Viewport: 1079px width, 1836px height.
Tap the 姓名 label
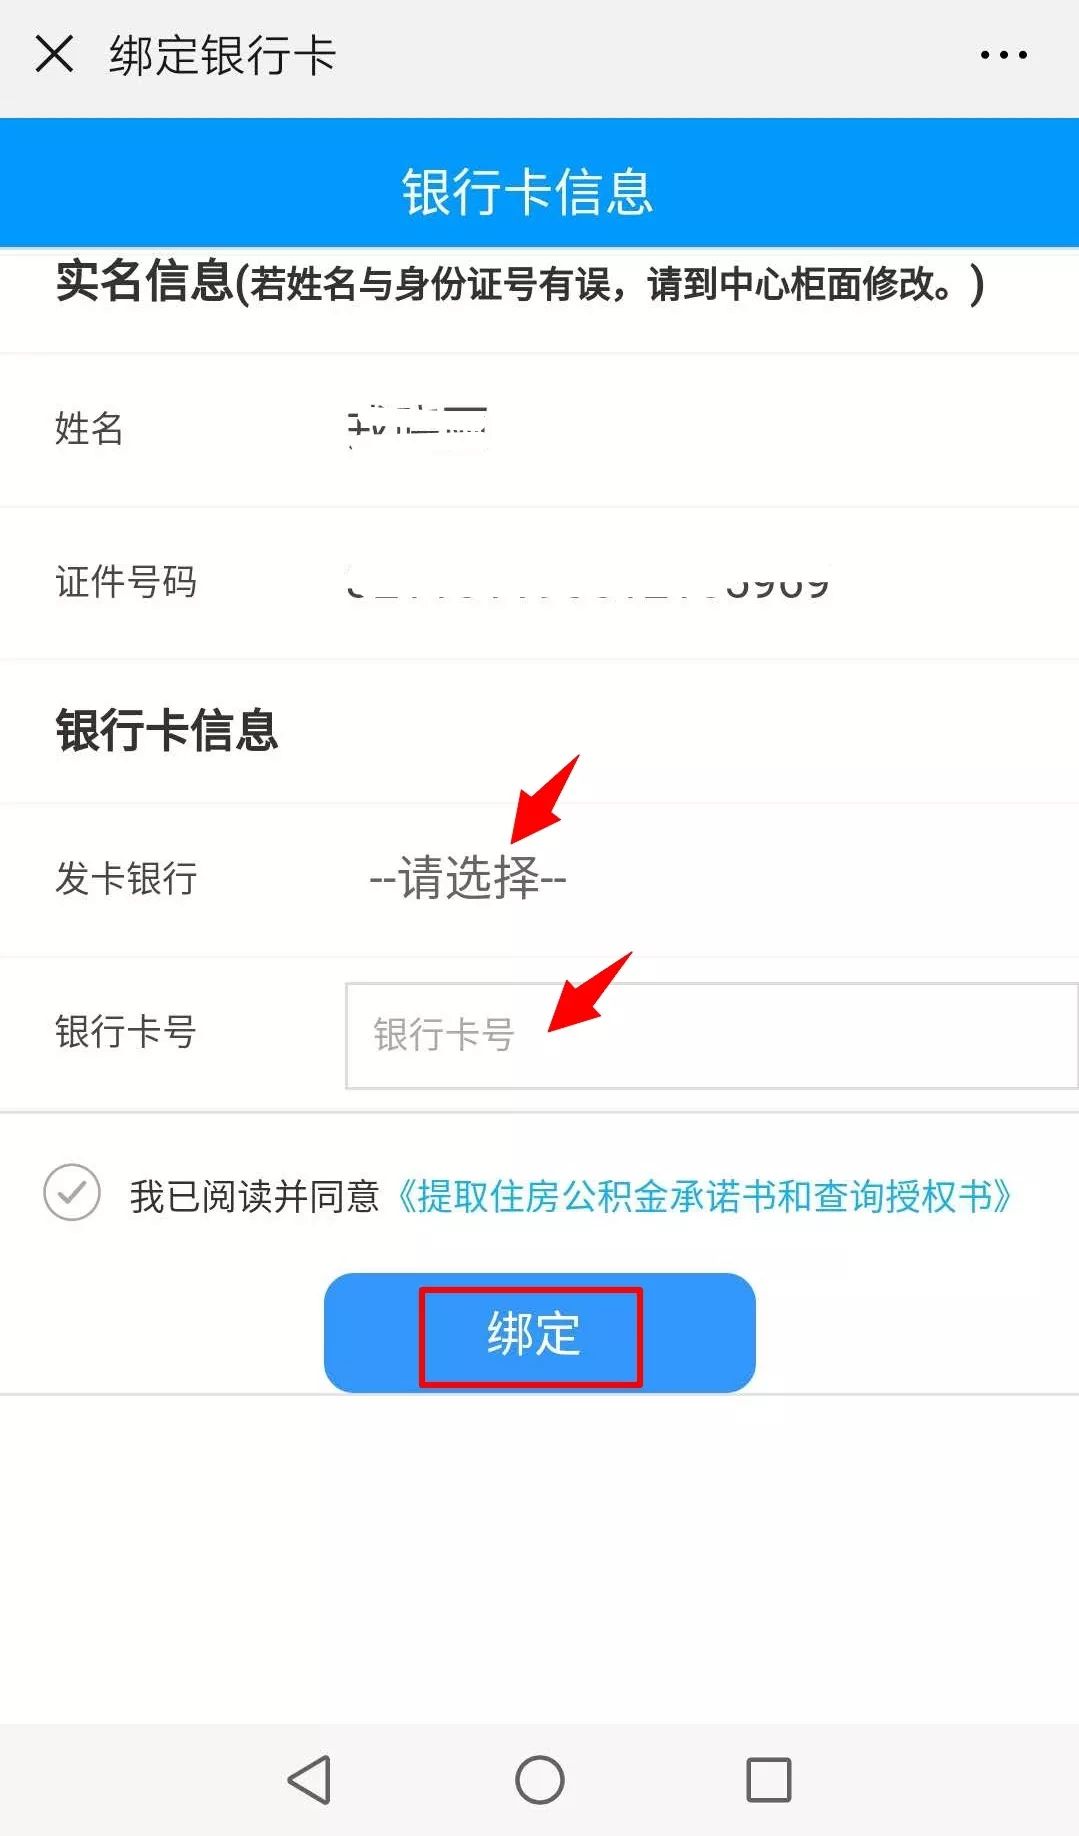tap(89, 429)
